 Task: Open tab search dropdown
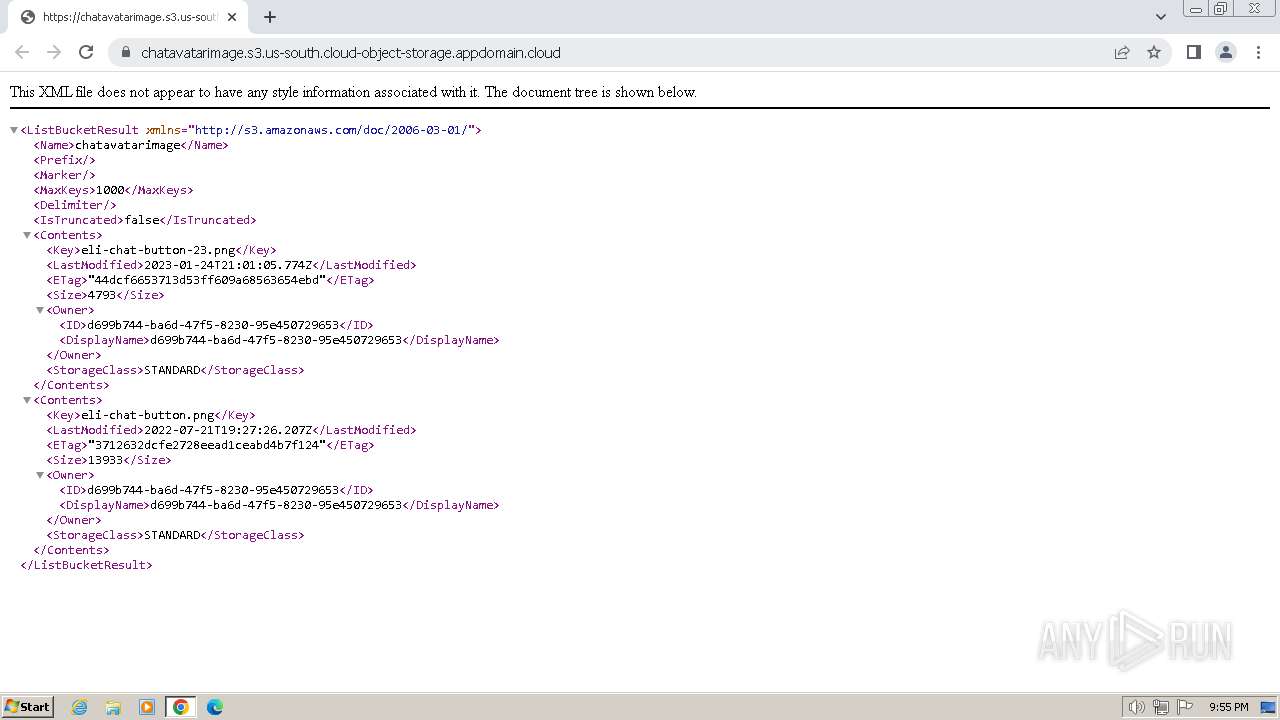pyautogui.click(x=1160, y=17)
